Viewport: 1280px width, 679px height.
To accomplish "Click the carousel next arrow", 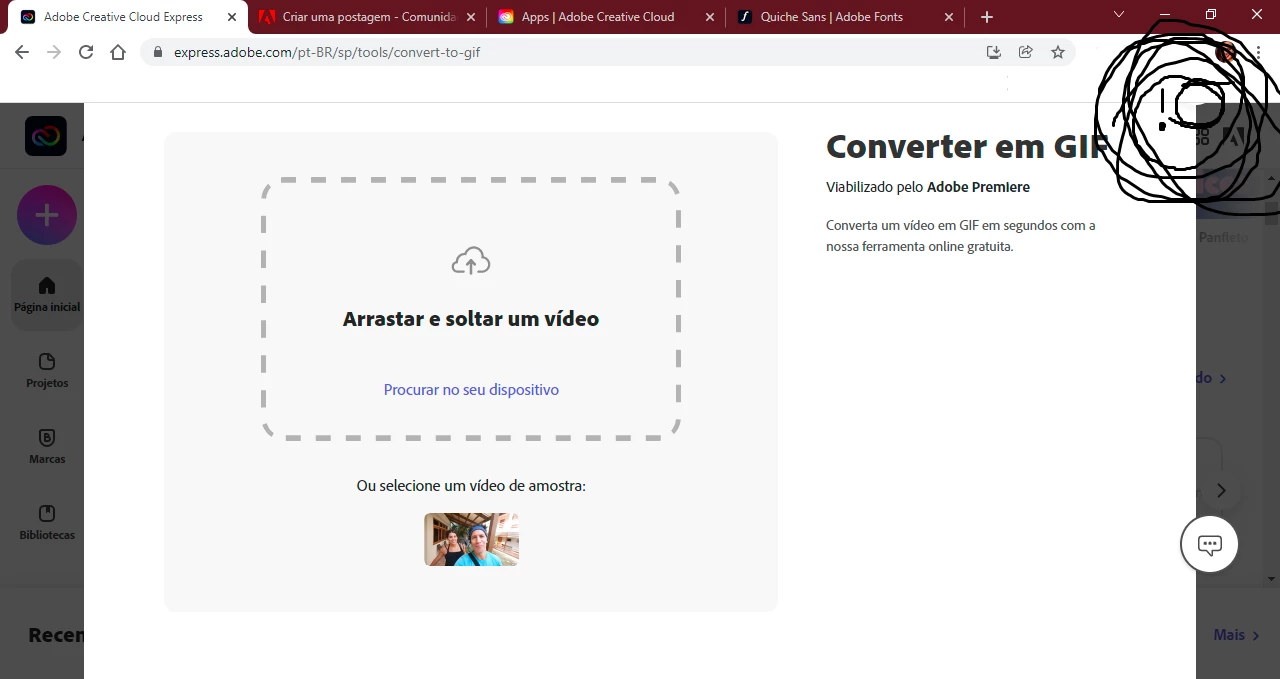I will coord(1221,490).
